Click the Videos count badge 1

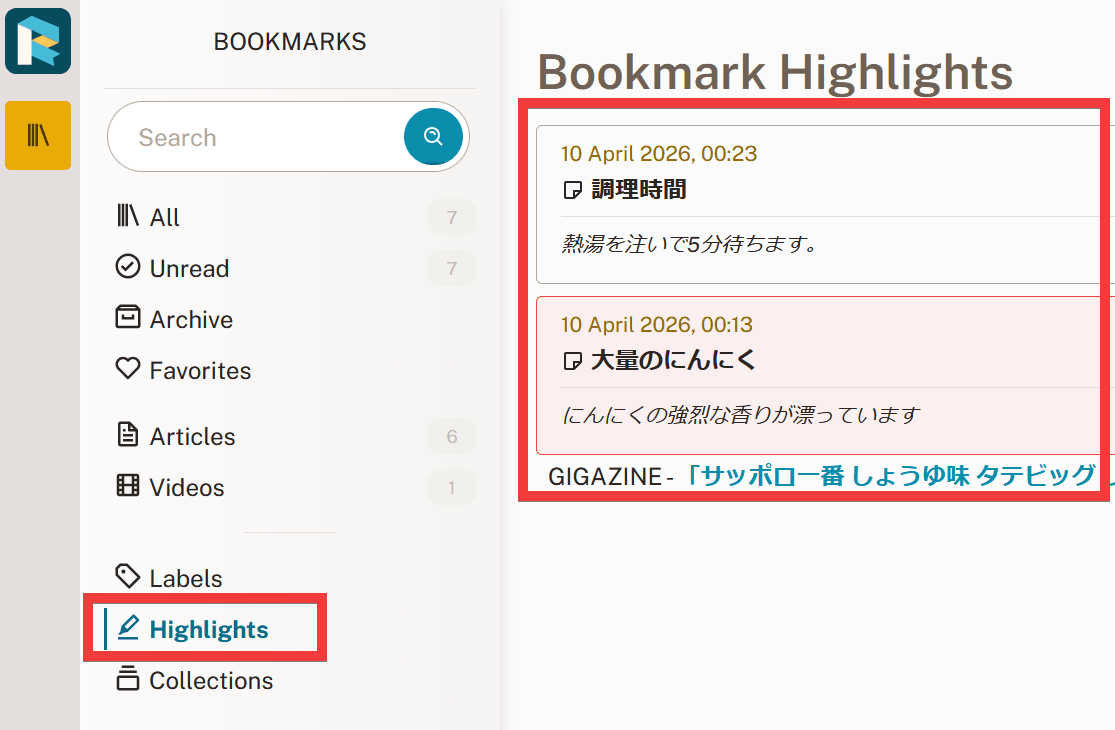click(x=452, y=487)
